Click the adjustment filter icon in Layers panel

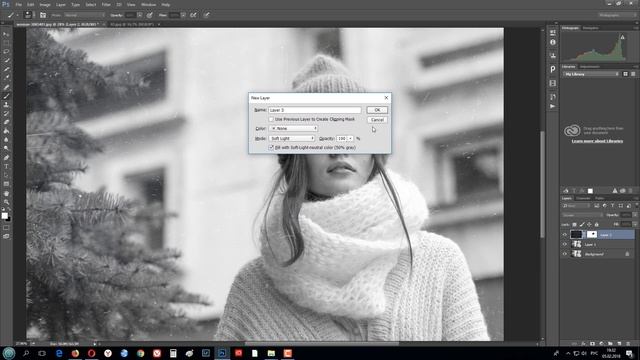pos(604,206)
